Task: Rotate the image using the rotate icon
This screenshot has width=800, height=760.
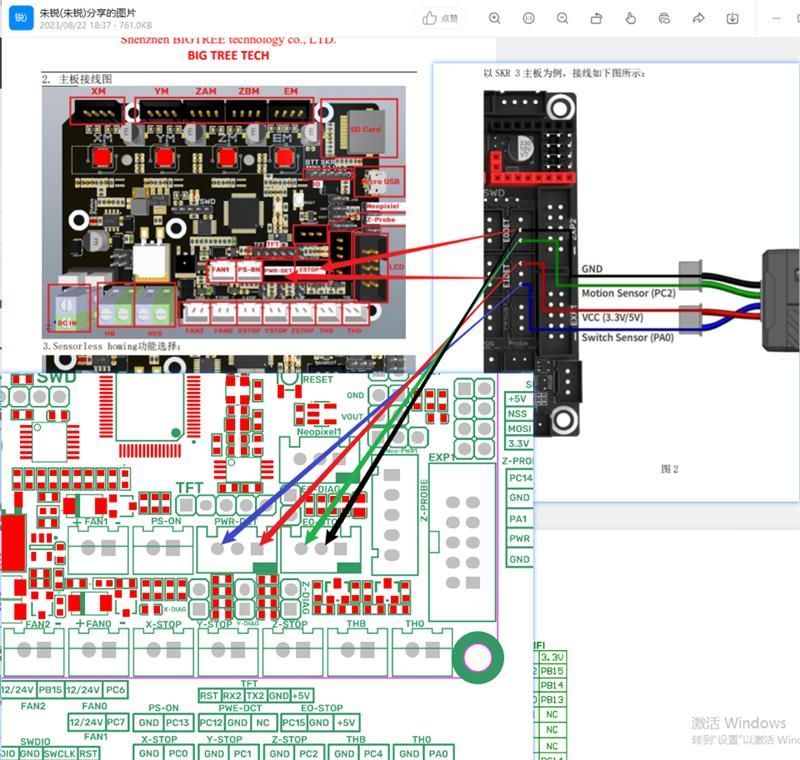Action: pyautogui.click(x=596, y=19)
